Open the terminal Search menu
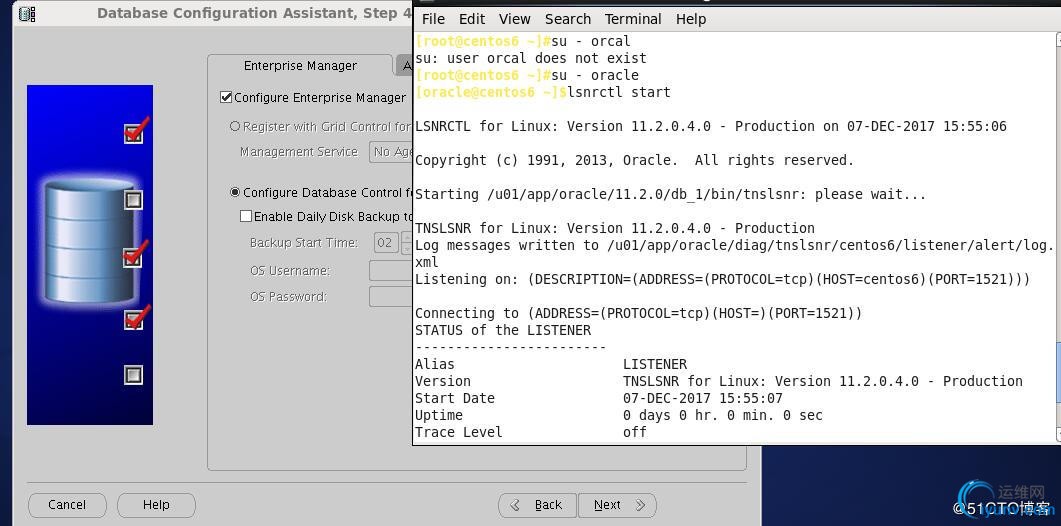This screenshot has height=526, width=1061. pos(568,20)
